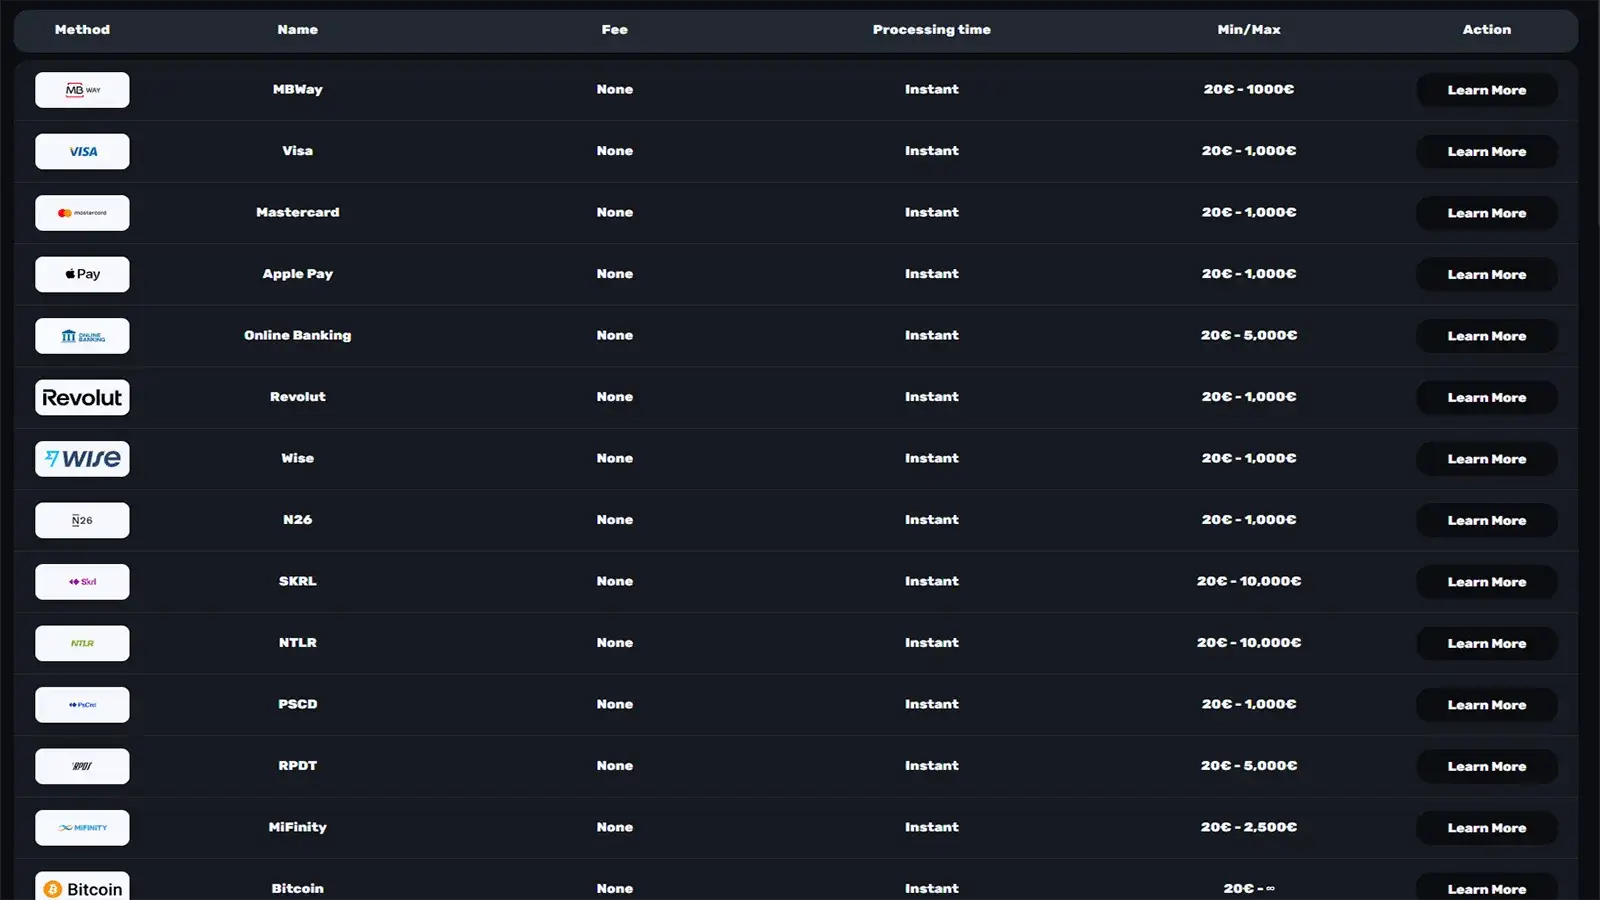1600x900 pixels.
Task: Click Learn More in Revolut row
Action: [1487, 397]
